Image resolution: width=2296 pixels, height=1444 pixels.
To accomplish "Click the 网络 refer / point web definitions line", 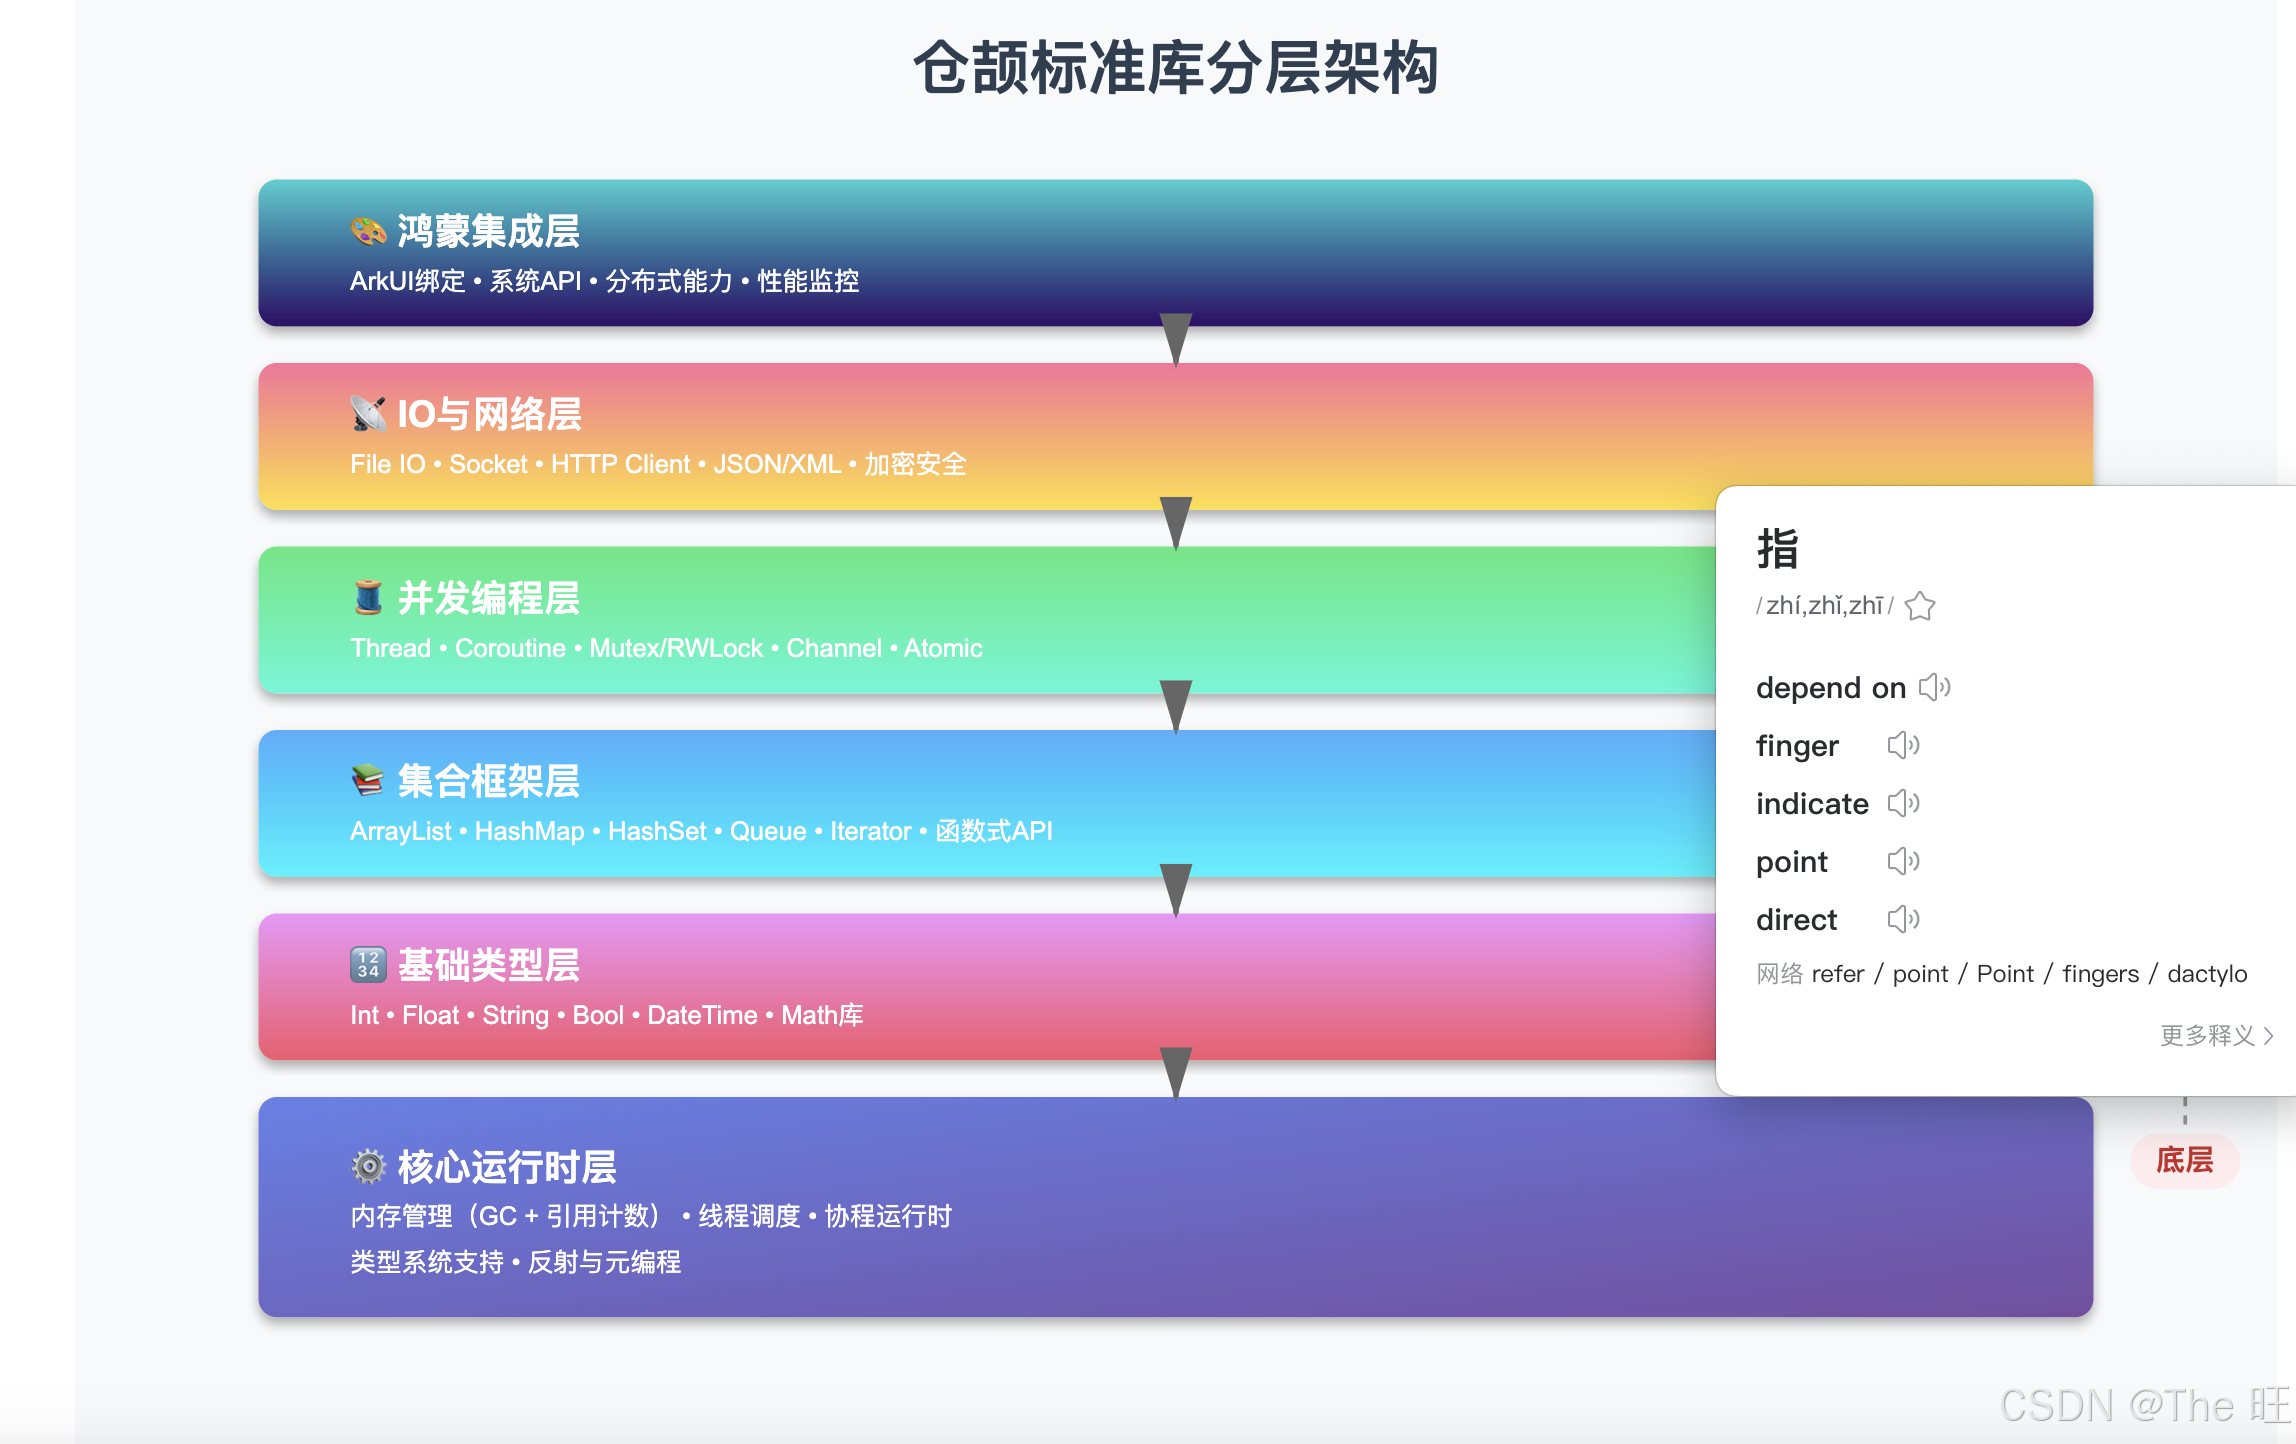I will point(2002,973).
